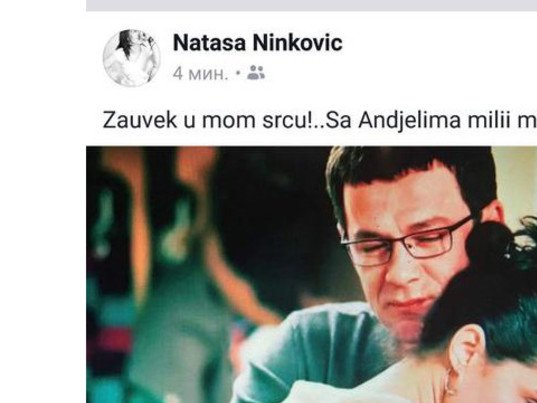Select the word "Ninkovic" in the author name

tap(298, 43)
